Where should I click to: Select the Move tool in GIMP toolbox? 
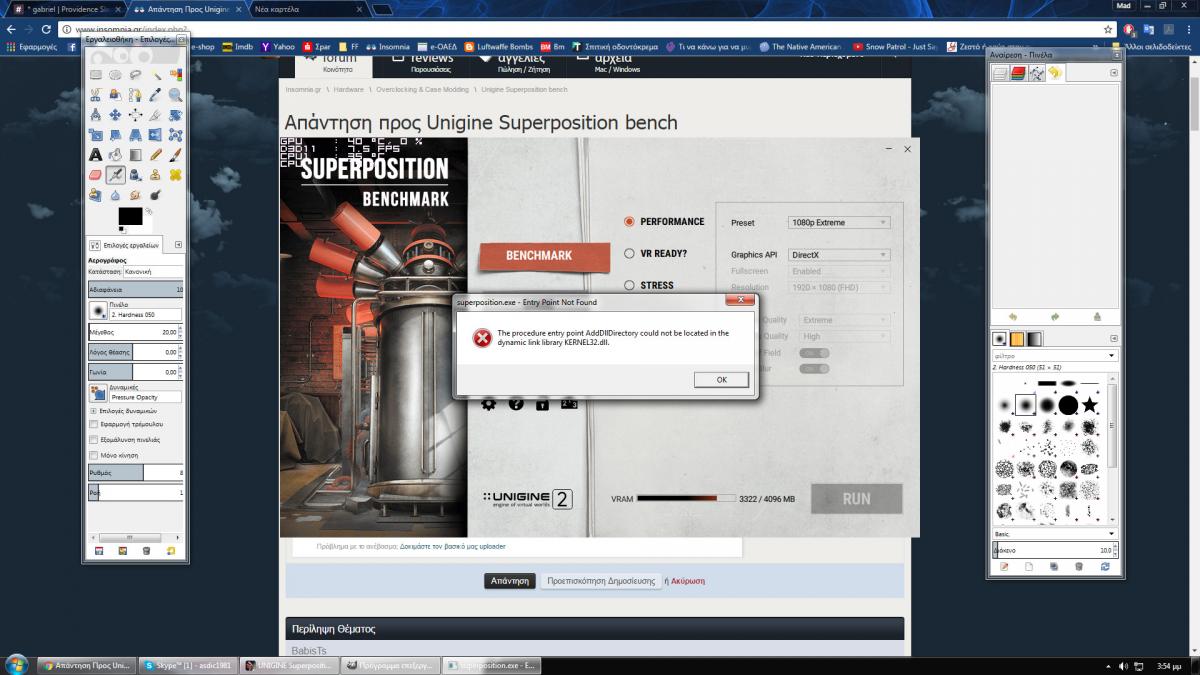pos(115,115)
